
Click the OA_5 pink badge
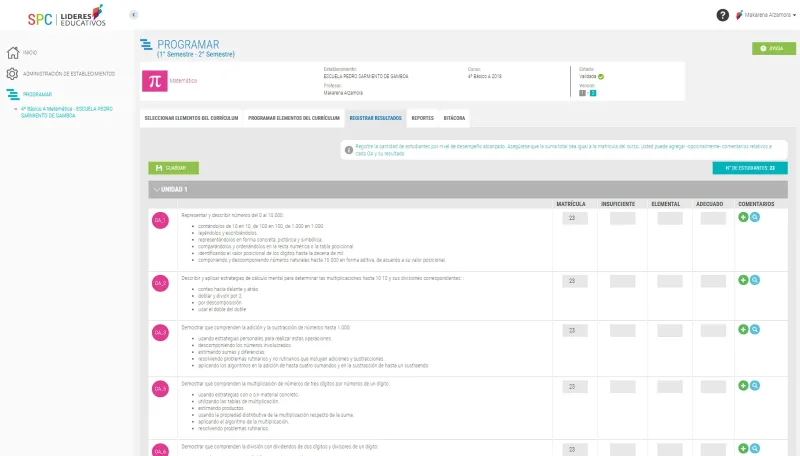[160, 389]
